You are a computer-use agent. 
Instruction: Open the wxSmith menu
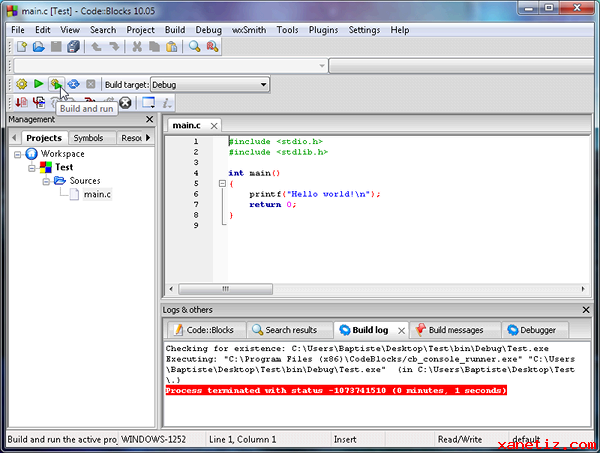pos(249,30)
